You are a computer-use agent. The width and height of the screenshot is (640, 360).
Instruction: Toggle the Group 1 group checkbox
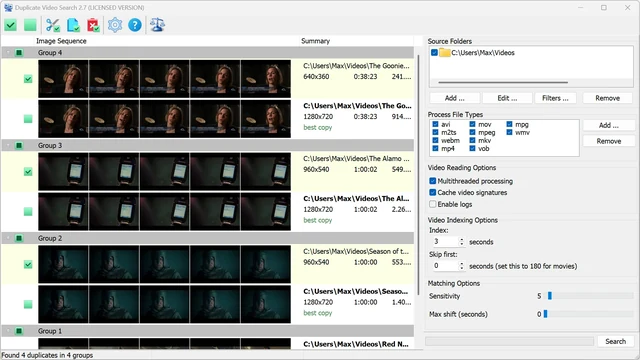coord(19,331)
